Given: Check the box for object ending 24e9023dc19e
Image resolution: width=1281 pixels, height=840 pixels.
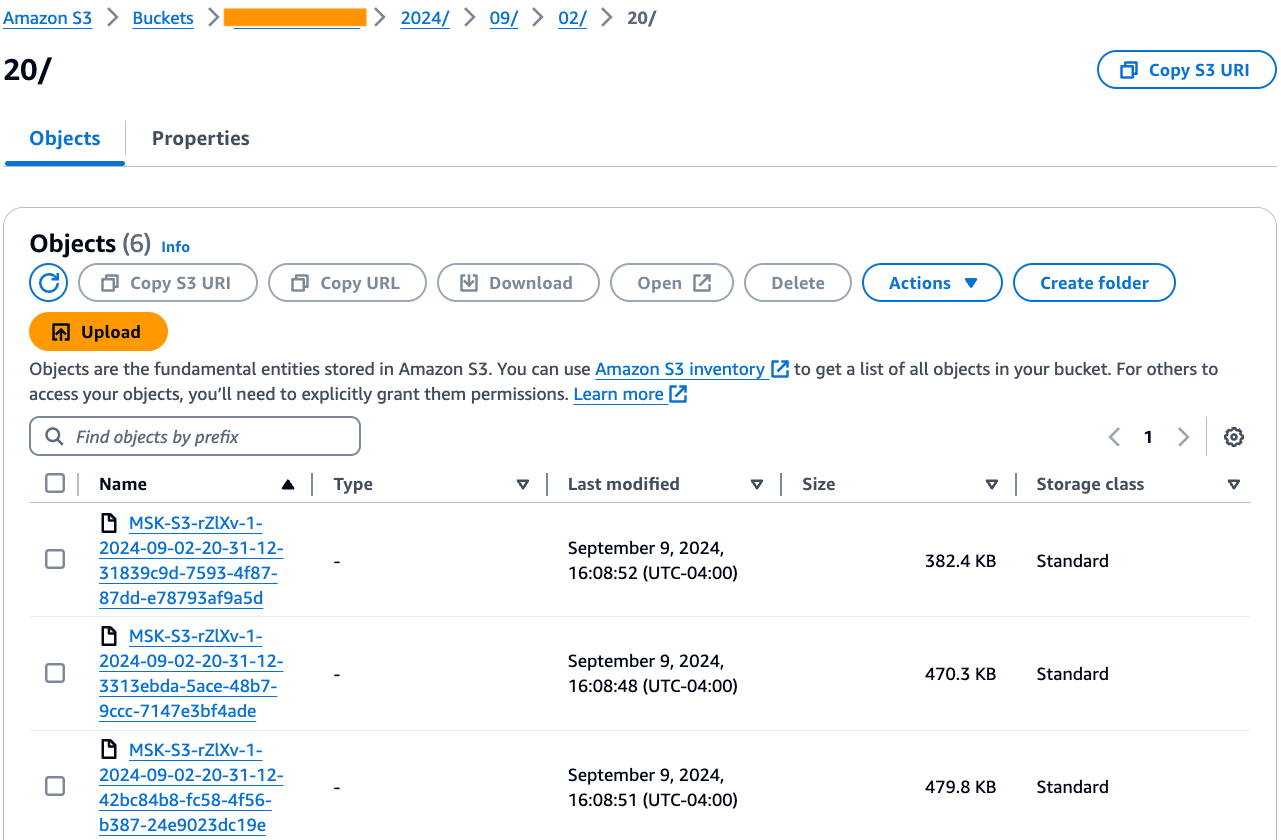Looking at the screenshot, I should pos(55,787).
